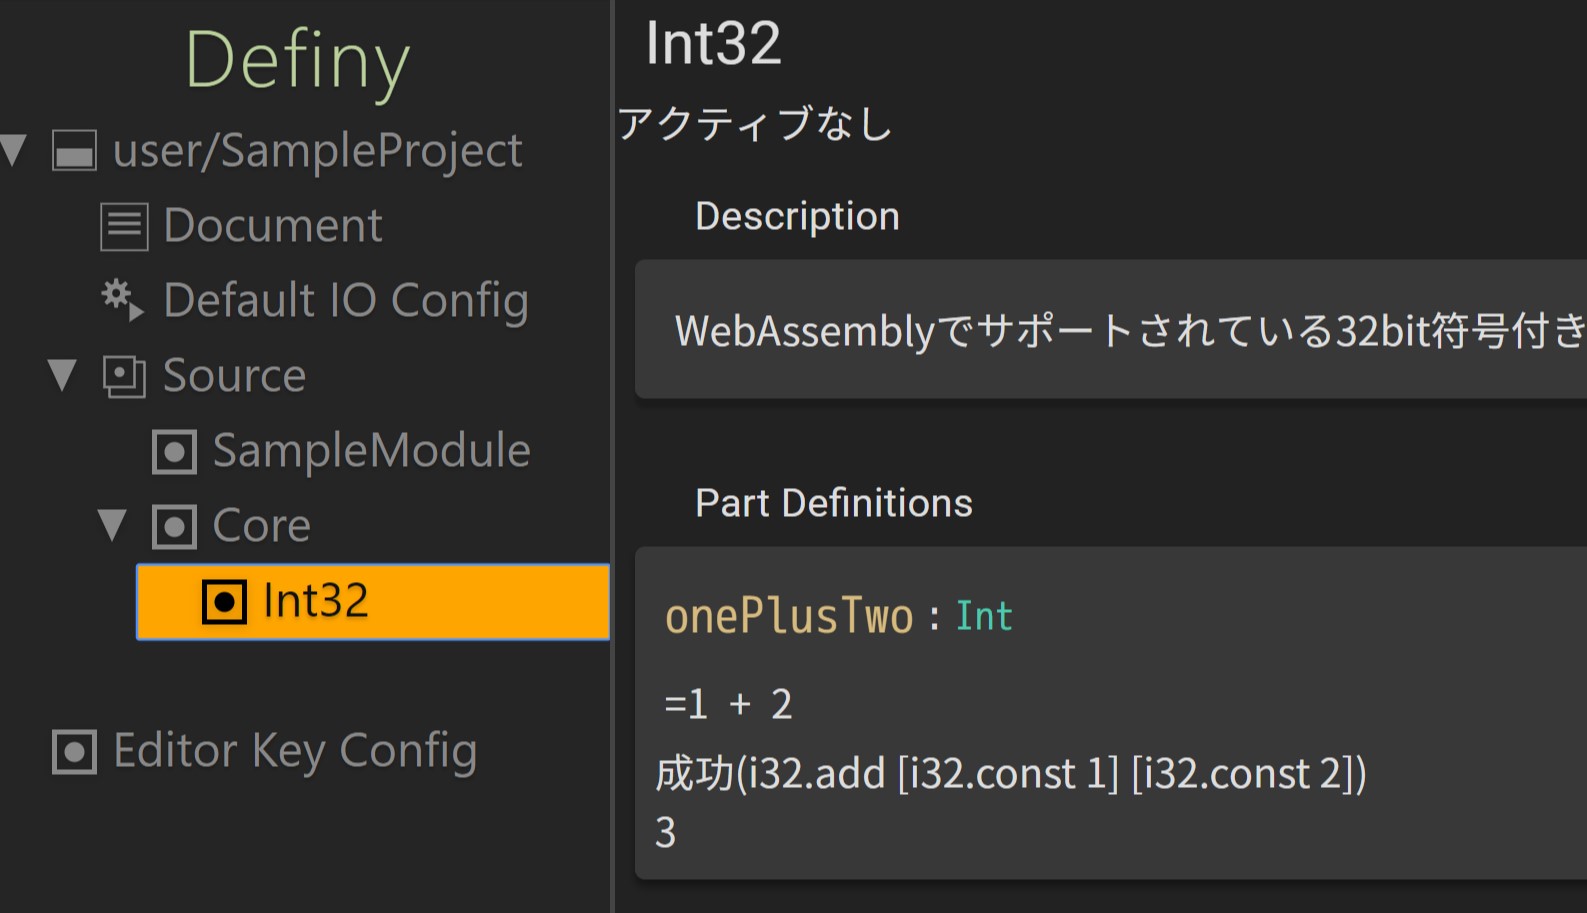Select the onePlusTwo part name

pos(789,617)
